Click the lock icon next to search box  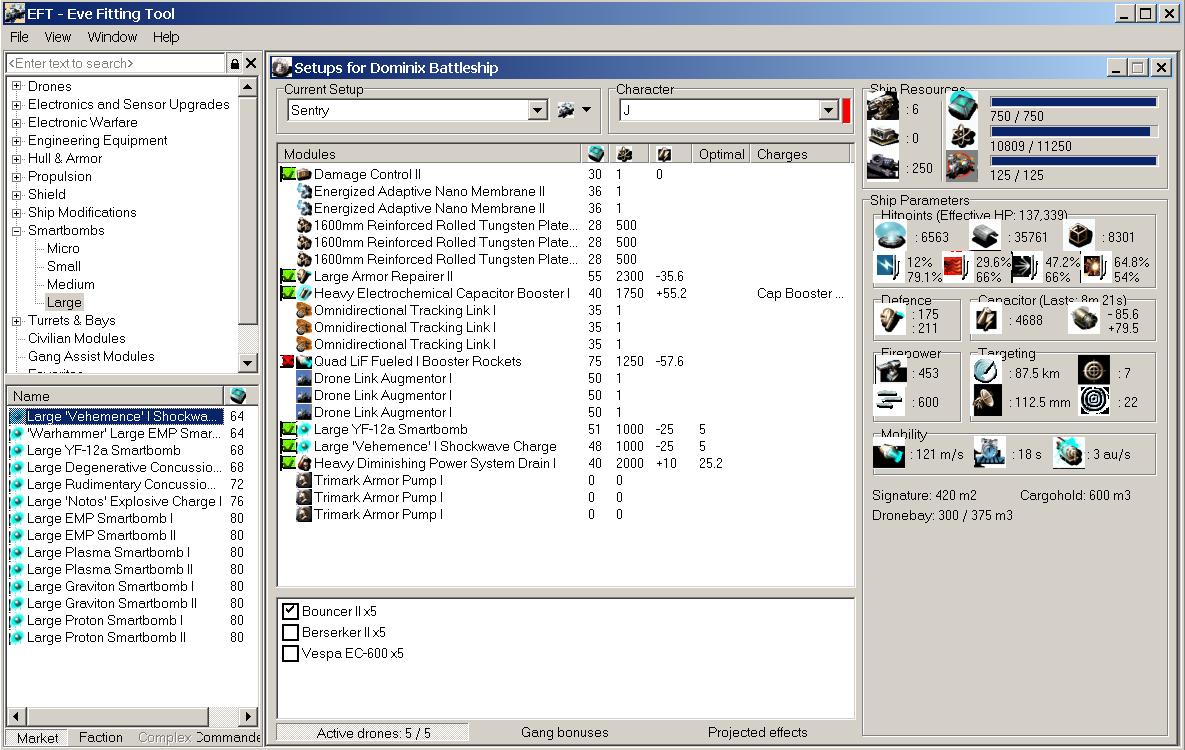[235, 64]
